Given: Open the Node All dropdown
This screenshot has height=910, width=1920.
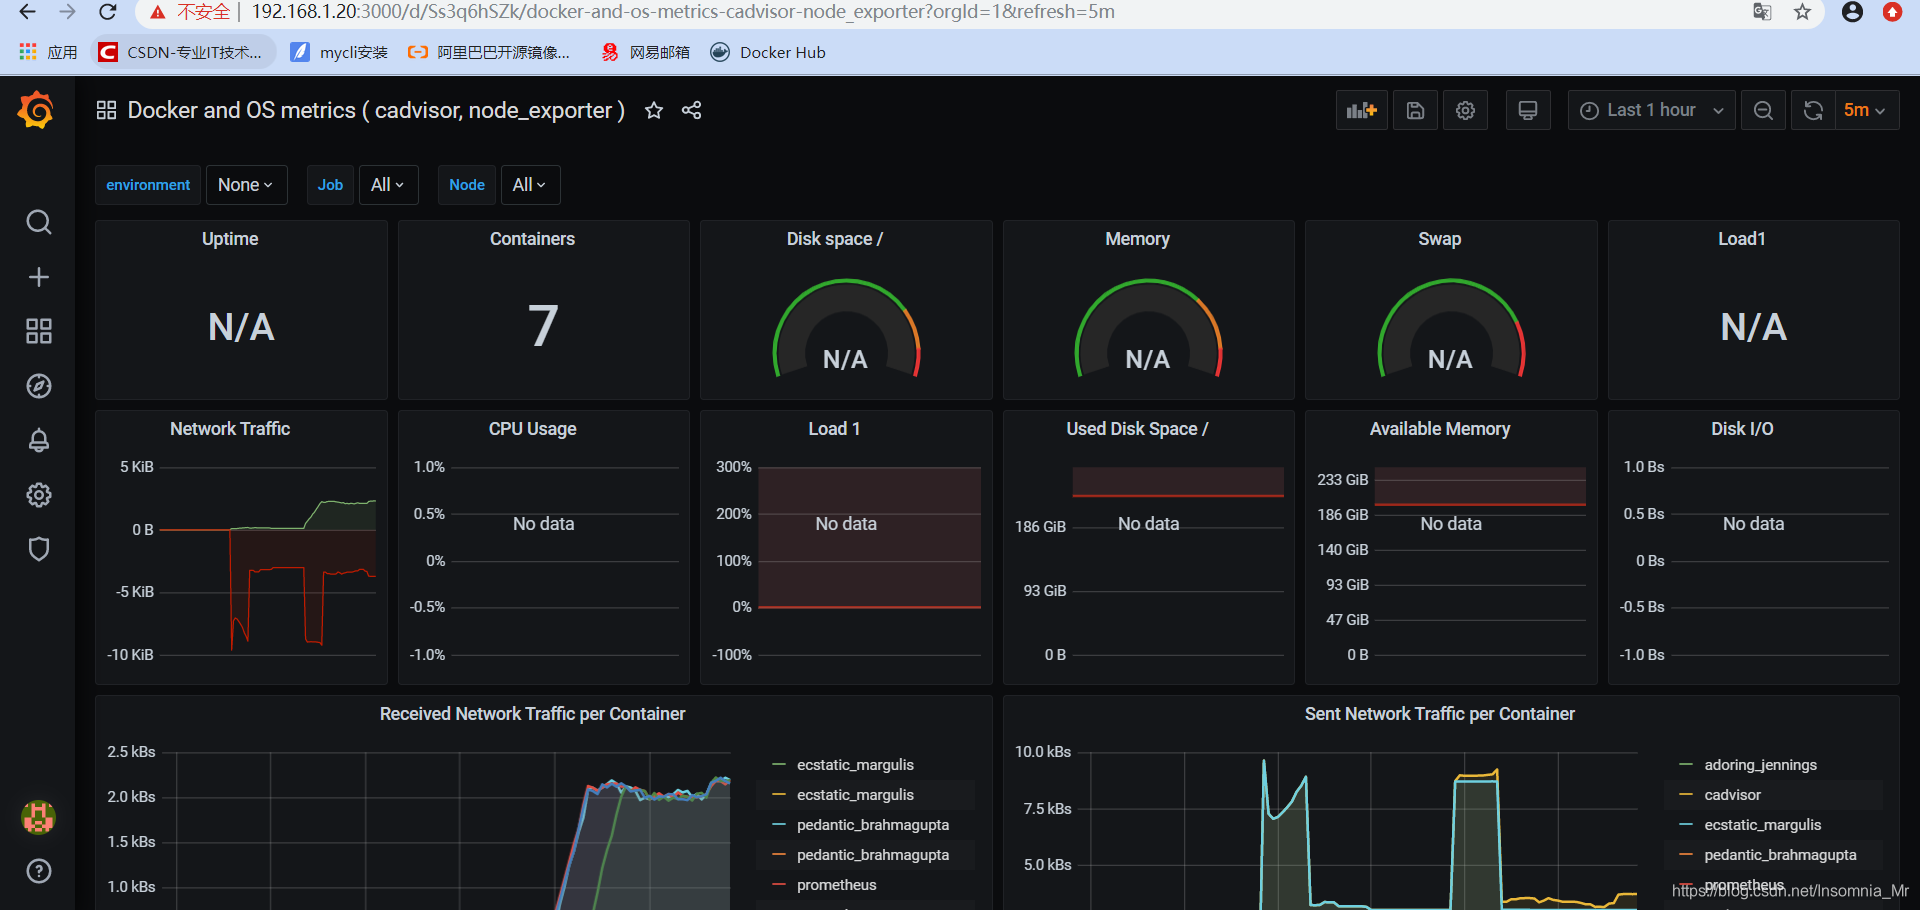Looking at the screenshot, I should pos(530,185).
